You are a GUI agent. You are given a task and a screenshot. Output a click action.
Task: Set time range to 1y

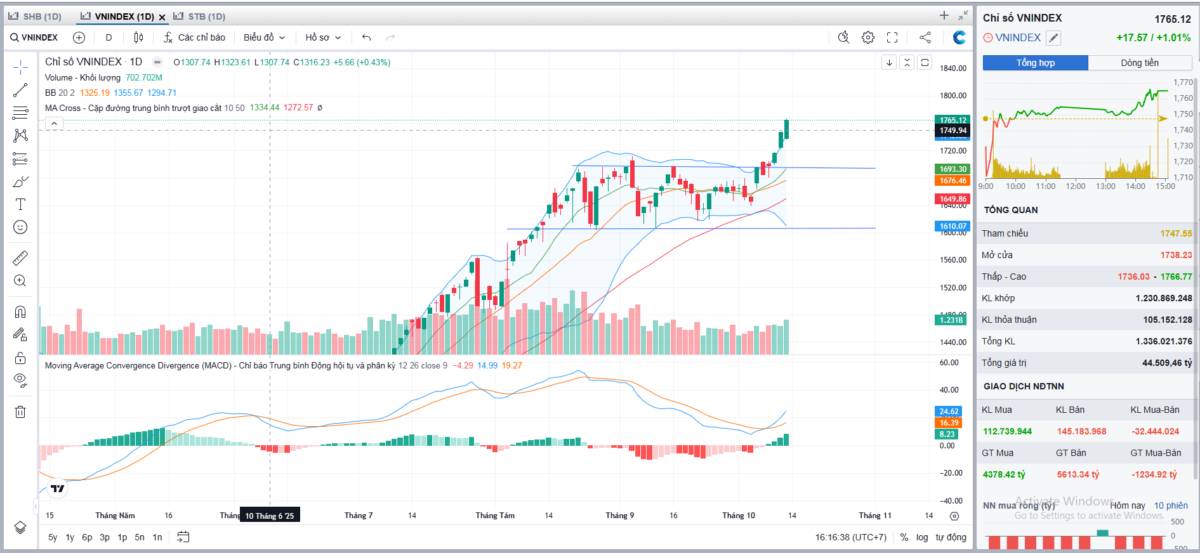click(70, 538)
